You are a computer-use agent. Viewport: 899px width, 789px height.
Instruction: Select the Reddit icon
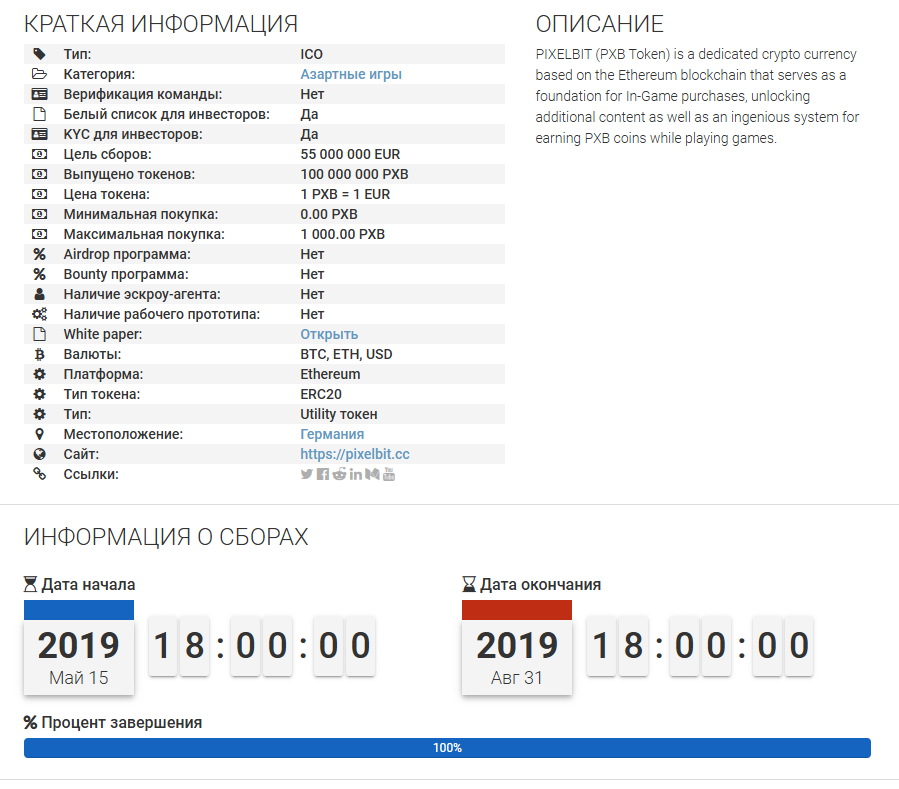pos(338,474)
